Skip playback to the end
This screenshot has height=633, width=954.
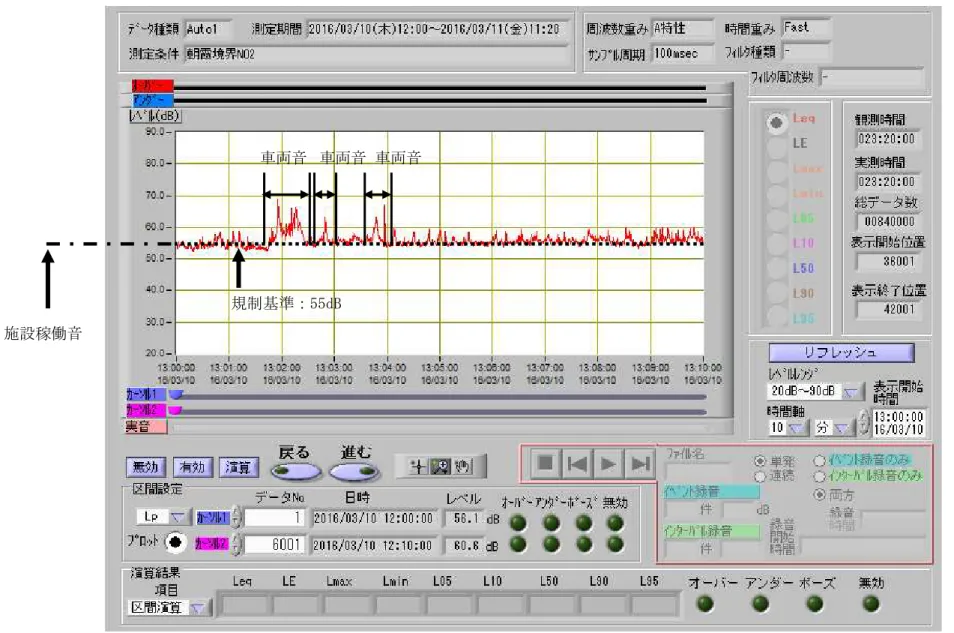639,464
